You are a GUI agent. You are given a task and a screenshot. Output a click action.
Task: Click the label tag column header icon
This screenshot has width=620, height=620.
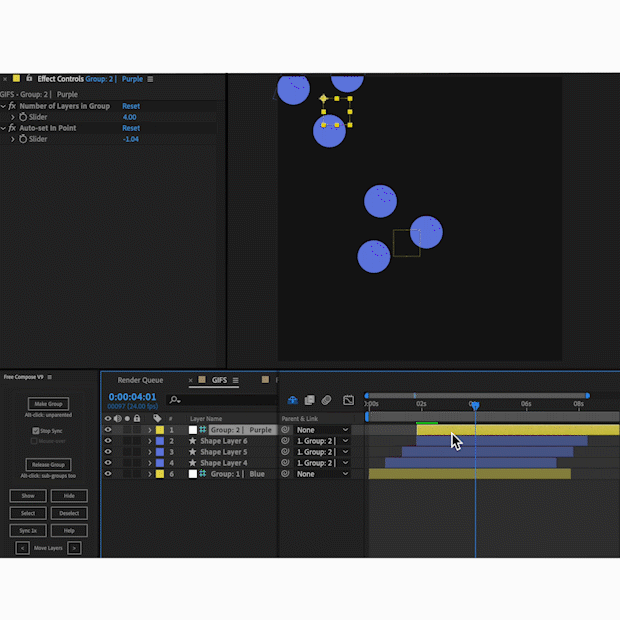point(157,418)
